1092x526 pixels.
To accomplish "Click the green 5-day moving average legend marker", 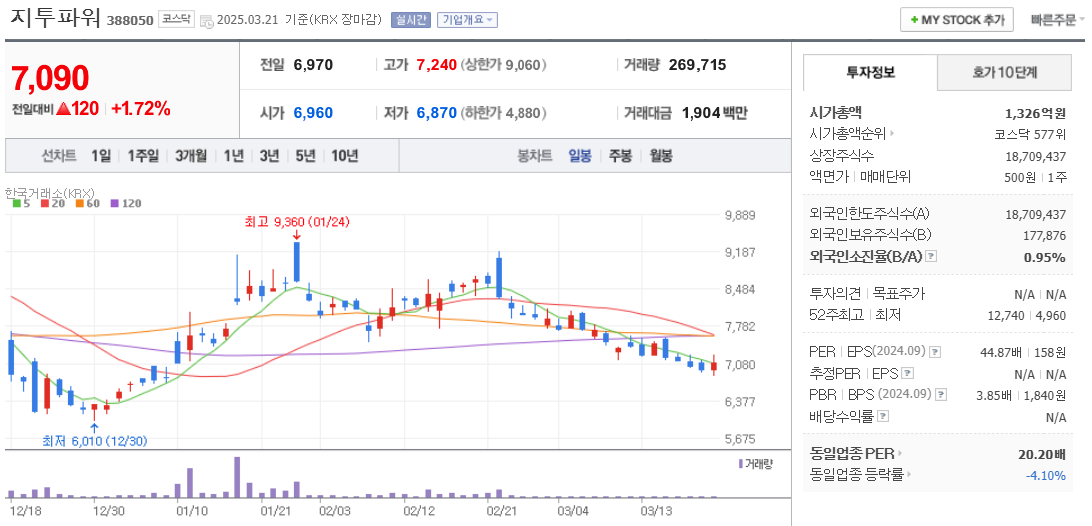I will pyautogui.click(x=17, y=203).
